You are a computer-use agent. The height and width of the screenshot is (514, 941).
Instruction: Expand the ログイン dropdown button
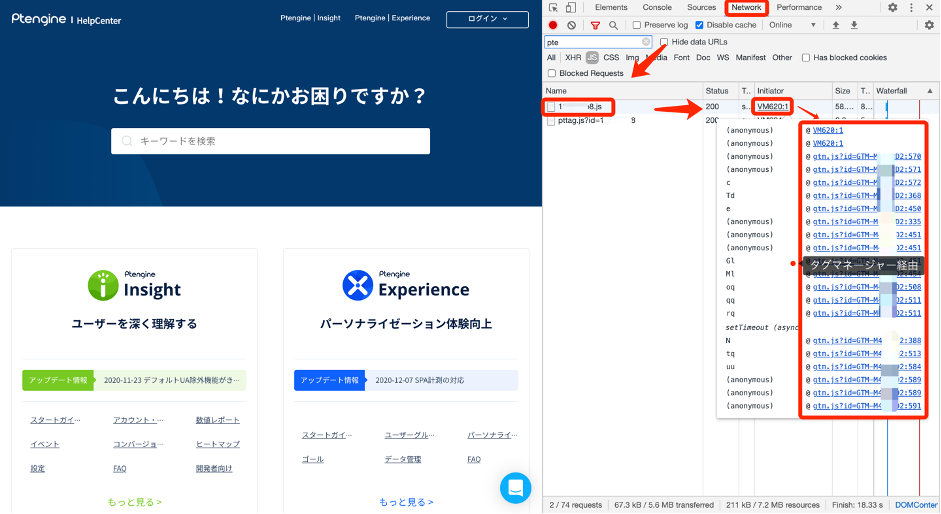pos(487,19)
